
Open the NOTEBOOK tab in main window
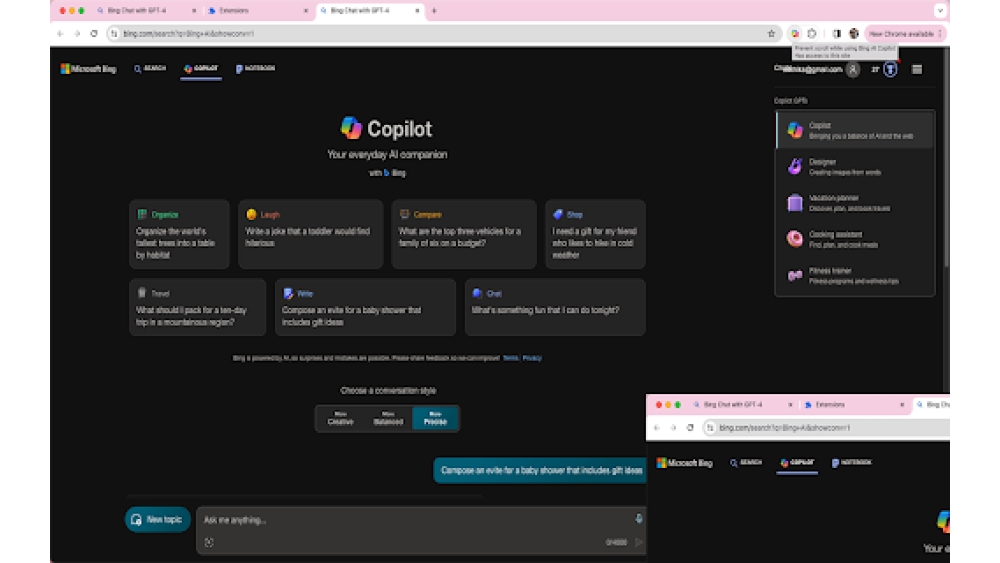point(256,68)
